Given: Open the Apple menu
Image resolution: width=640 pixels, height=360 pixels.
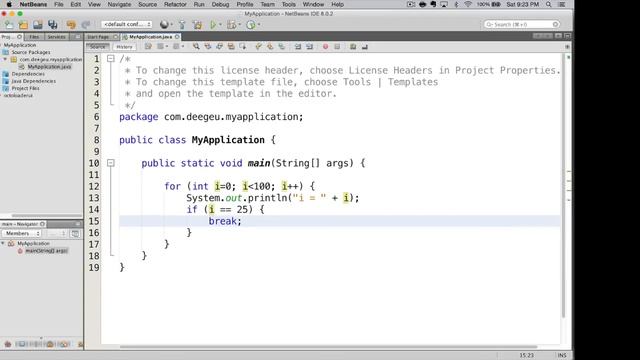Looking at the screenshot, I should (9, 4).
